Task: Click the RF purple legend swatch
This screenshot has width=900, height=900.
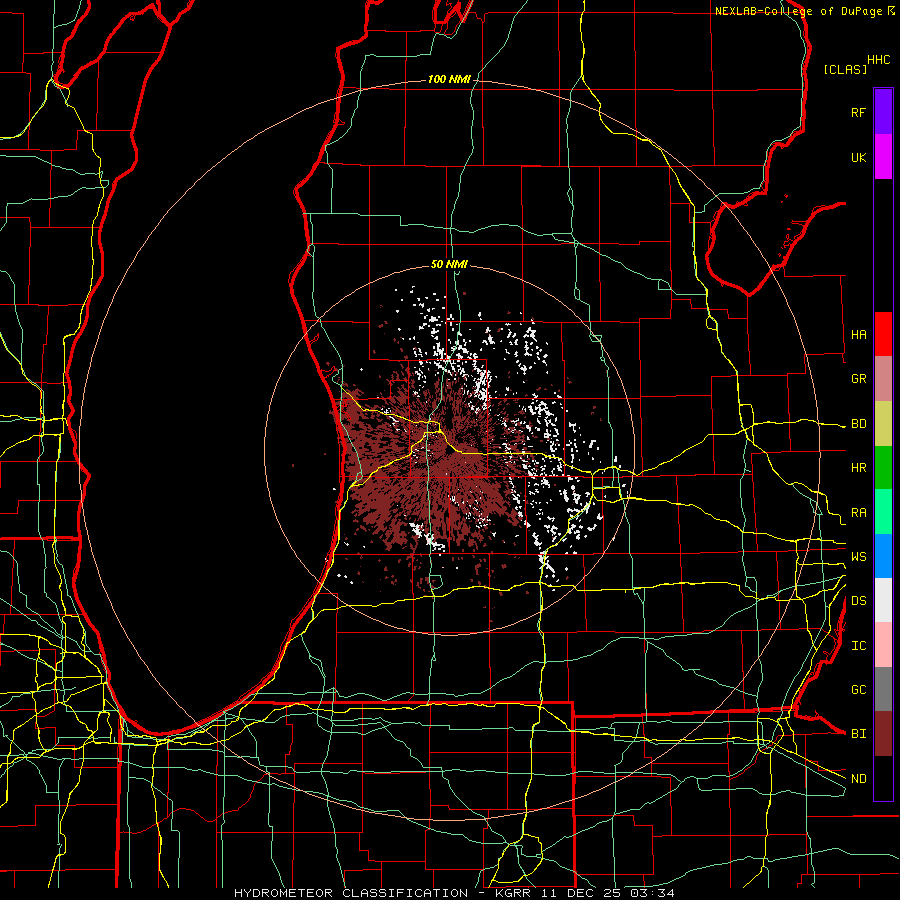Action: [x=883, y=112]
